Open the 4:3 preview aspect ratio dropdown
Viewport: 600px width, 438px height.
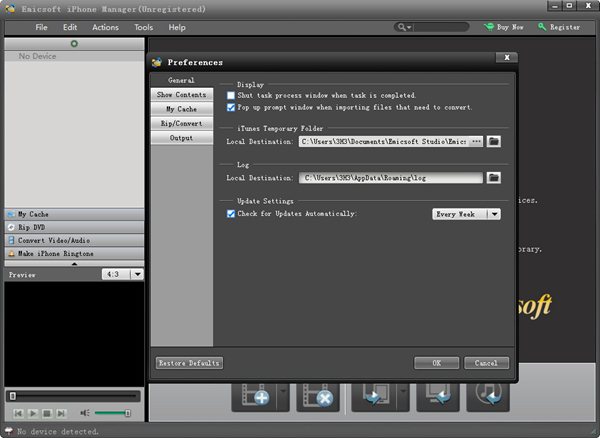click(122, 274)
